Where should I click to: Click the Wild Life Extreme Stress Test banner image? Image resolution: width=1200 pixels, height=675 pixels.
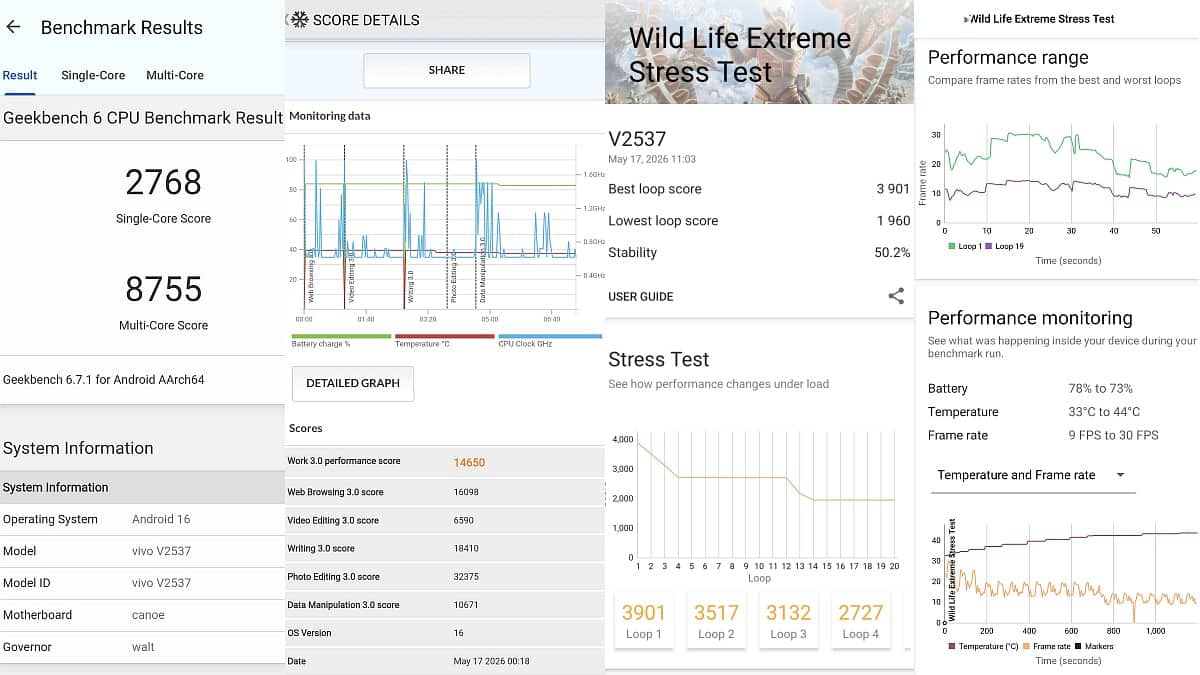point(759,52)
